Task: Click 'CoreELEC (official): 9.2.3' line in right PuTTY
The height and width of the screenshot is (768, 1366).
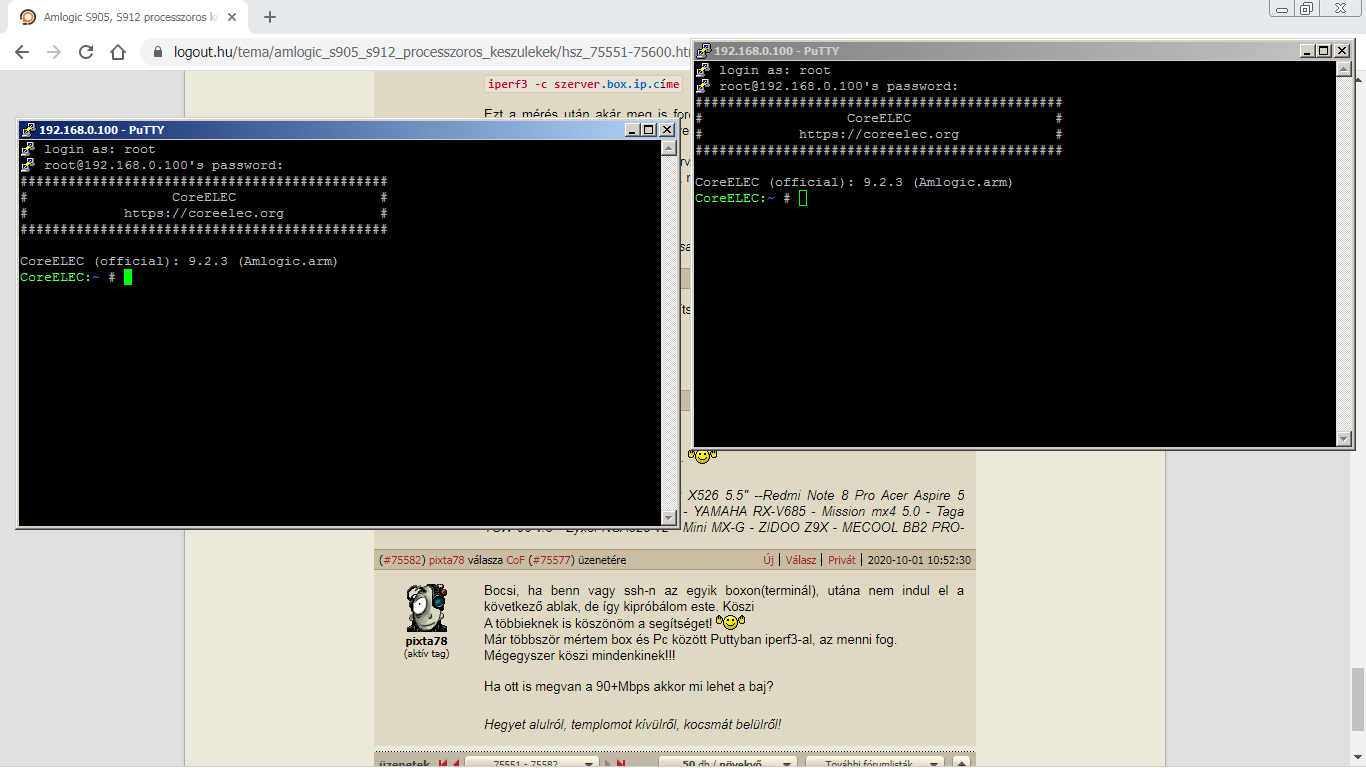Action: pyautogui.click(x=854, y=182)
